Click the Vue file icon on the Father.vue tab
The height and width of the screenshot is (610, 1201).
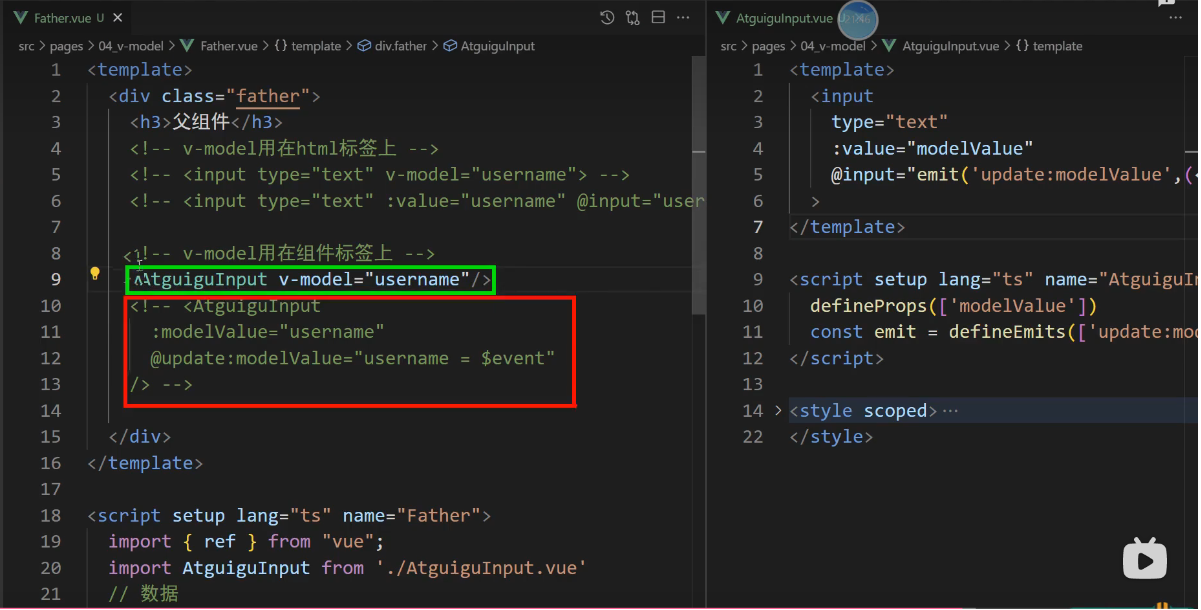coord(21,18)
